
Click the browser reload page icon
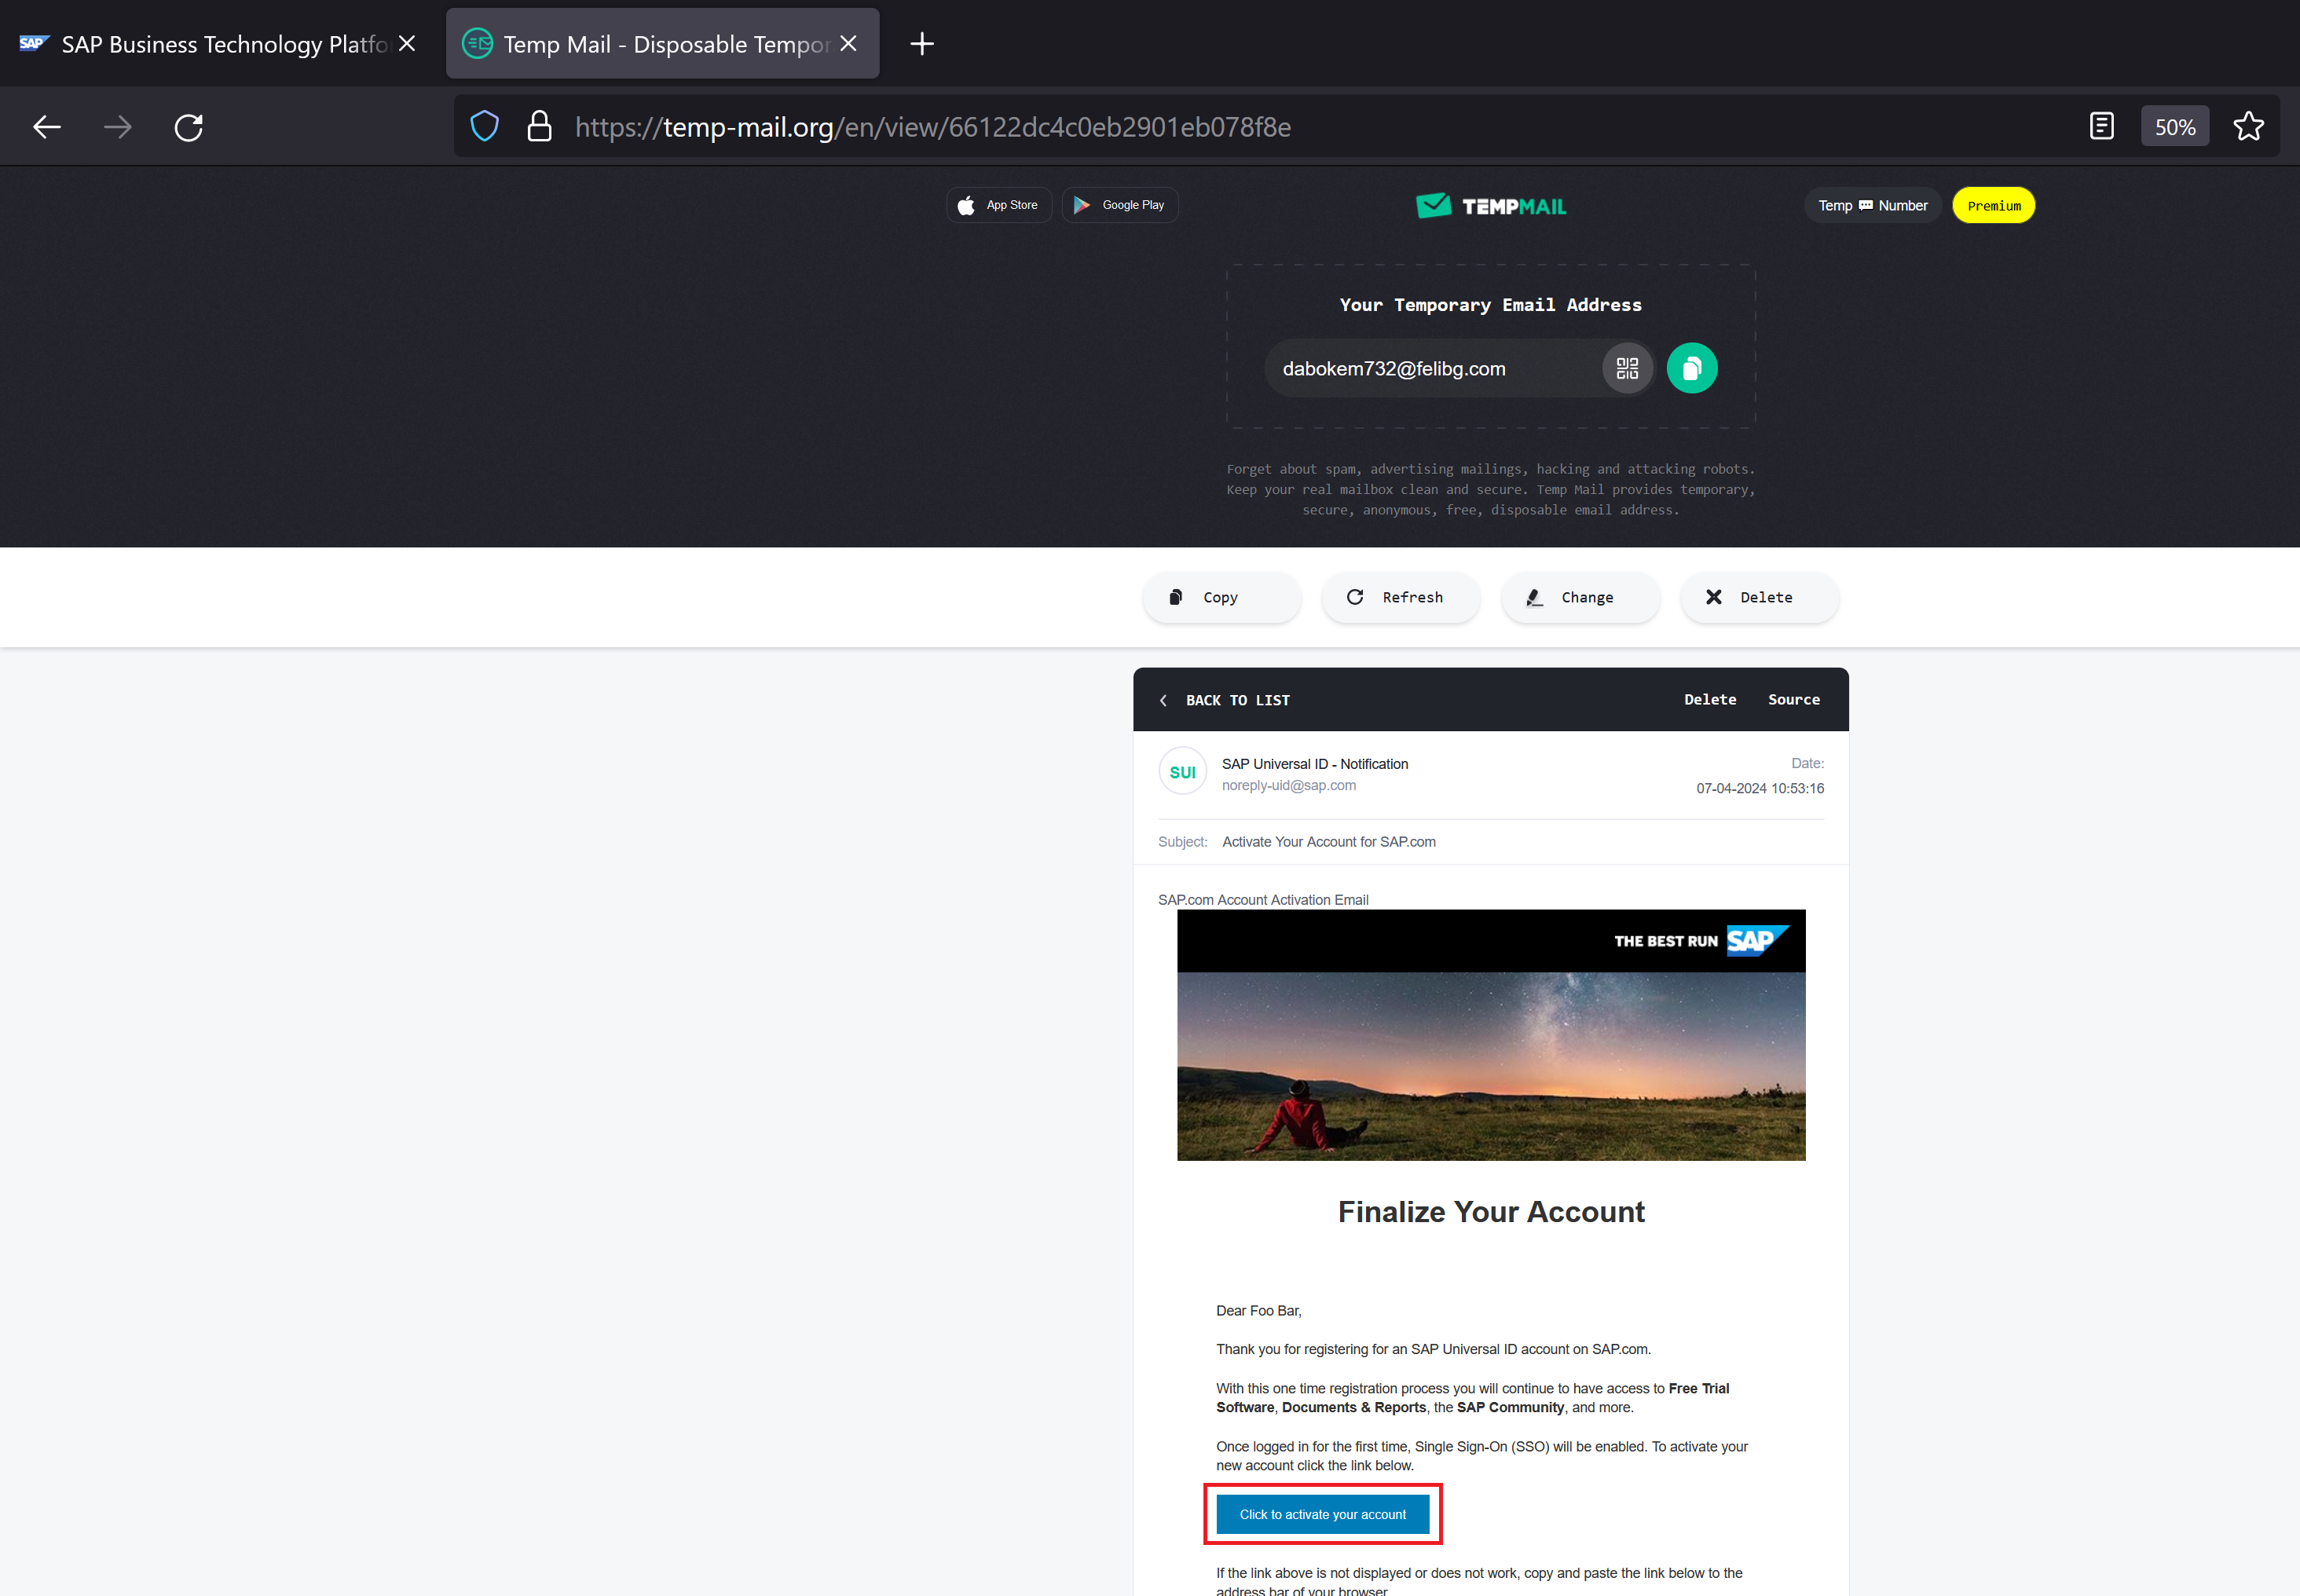tap(188, 127)
